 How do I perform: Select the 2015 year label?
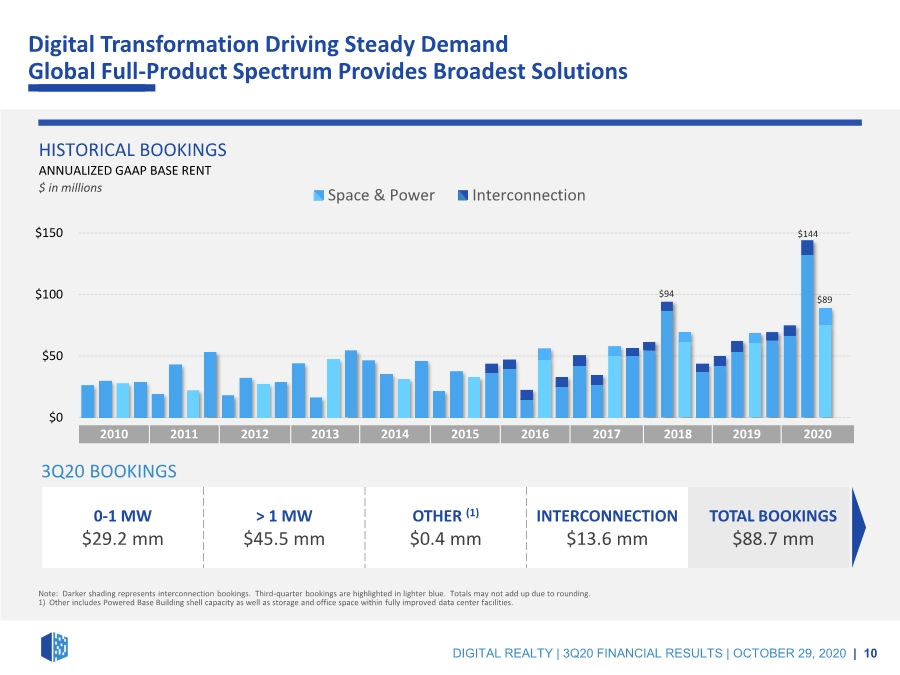pyautogui.click(x=465, y=434)
